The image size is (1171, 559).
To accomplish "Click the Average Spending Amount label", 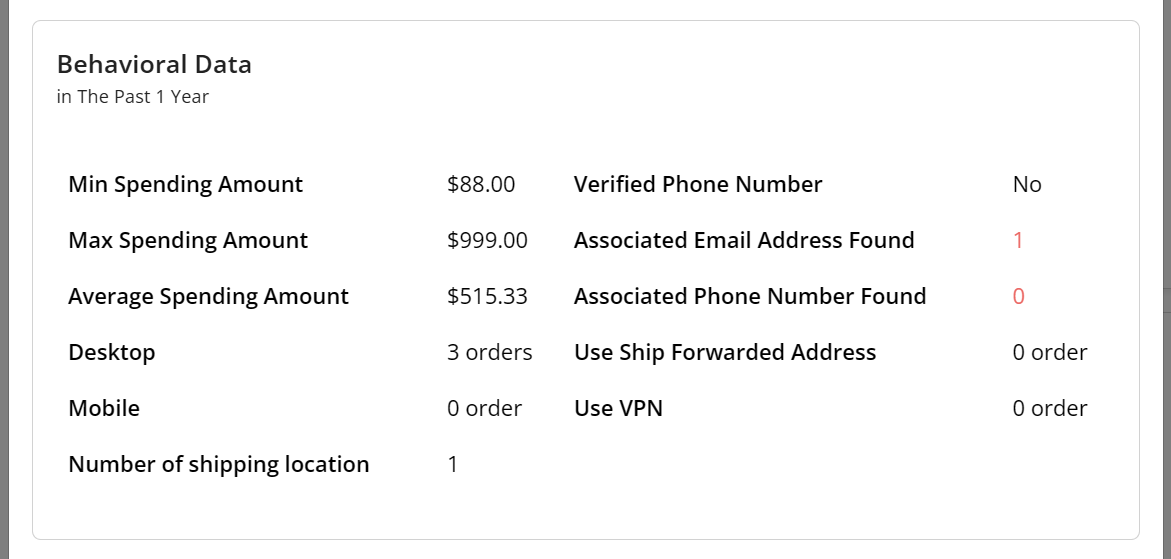I will coord(208,296).
